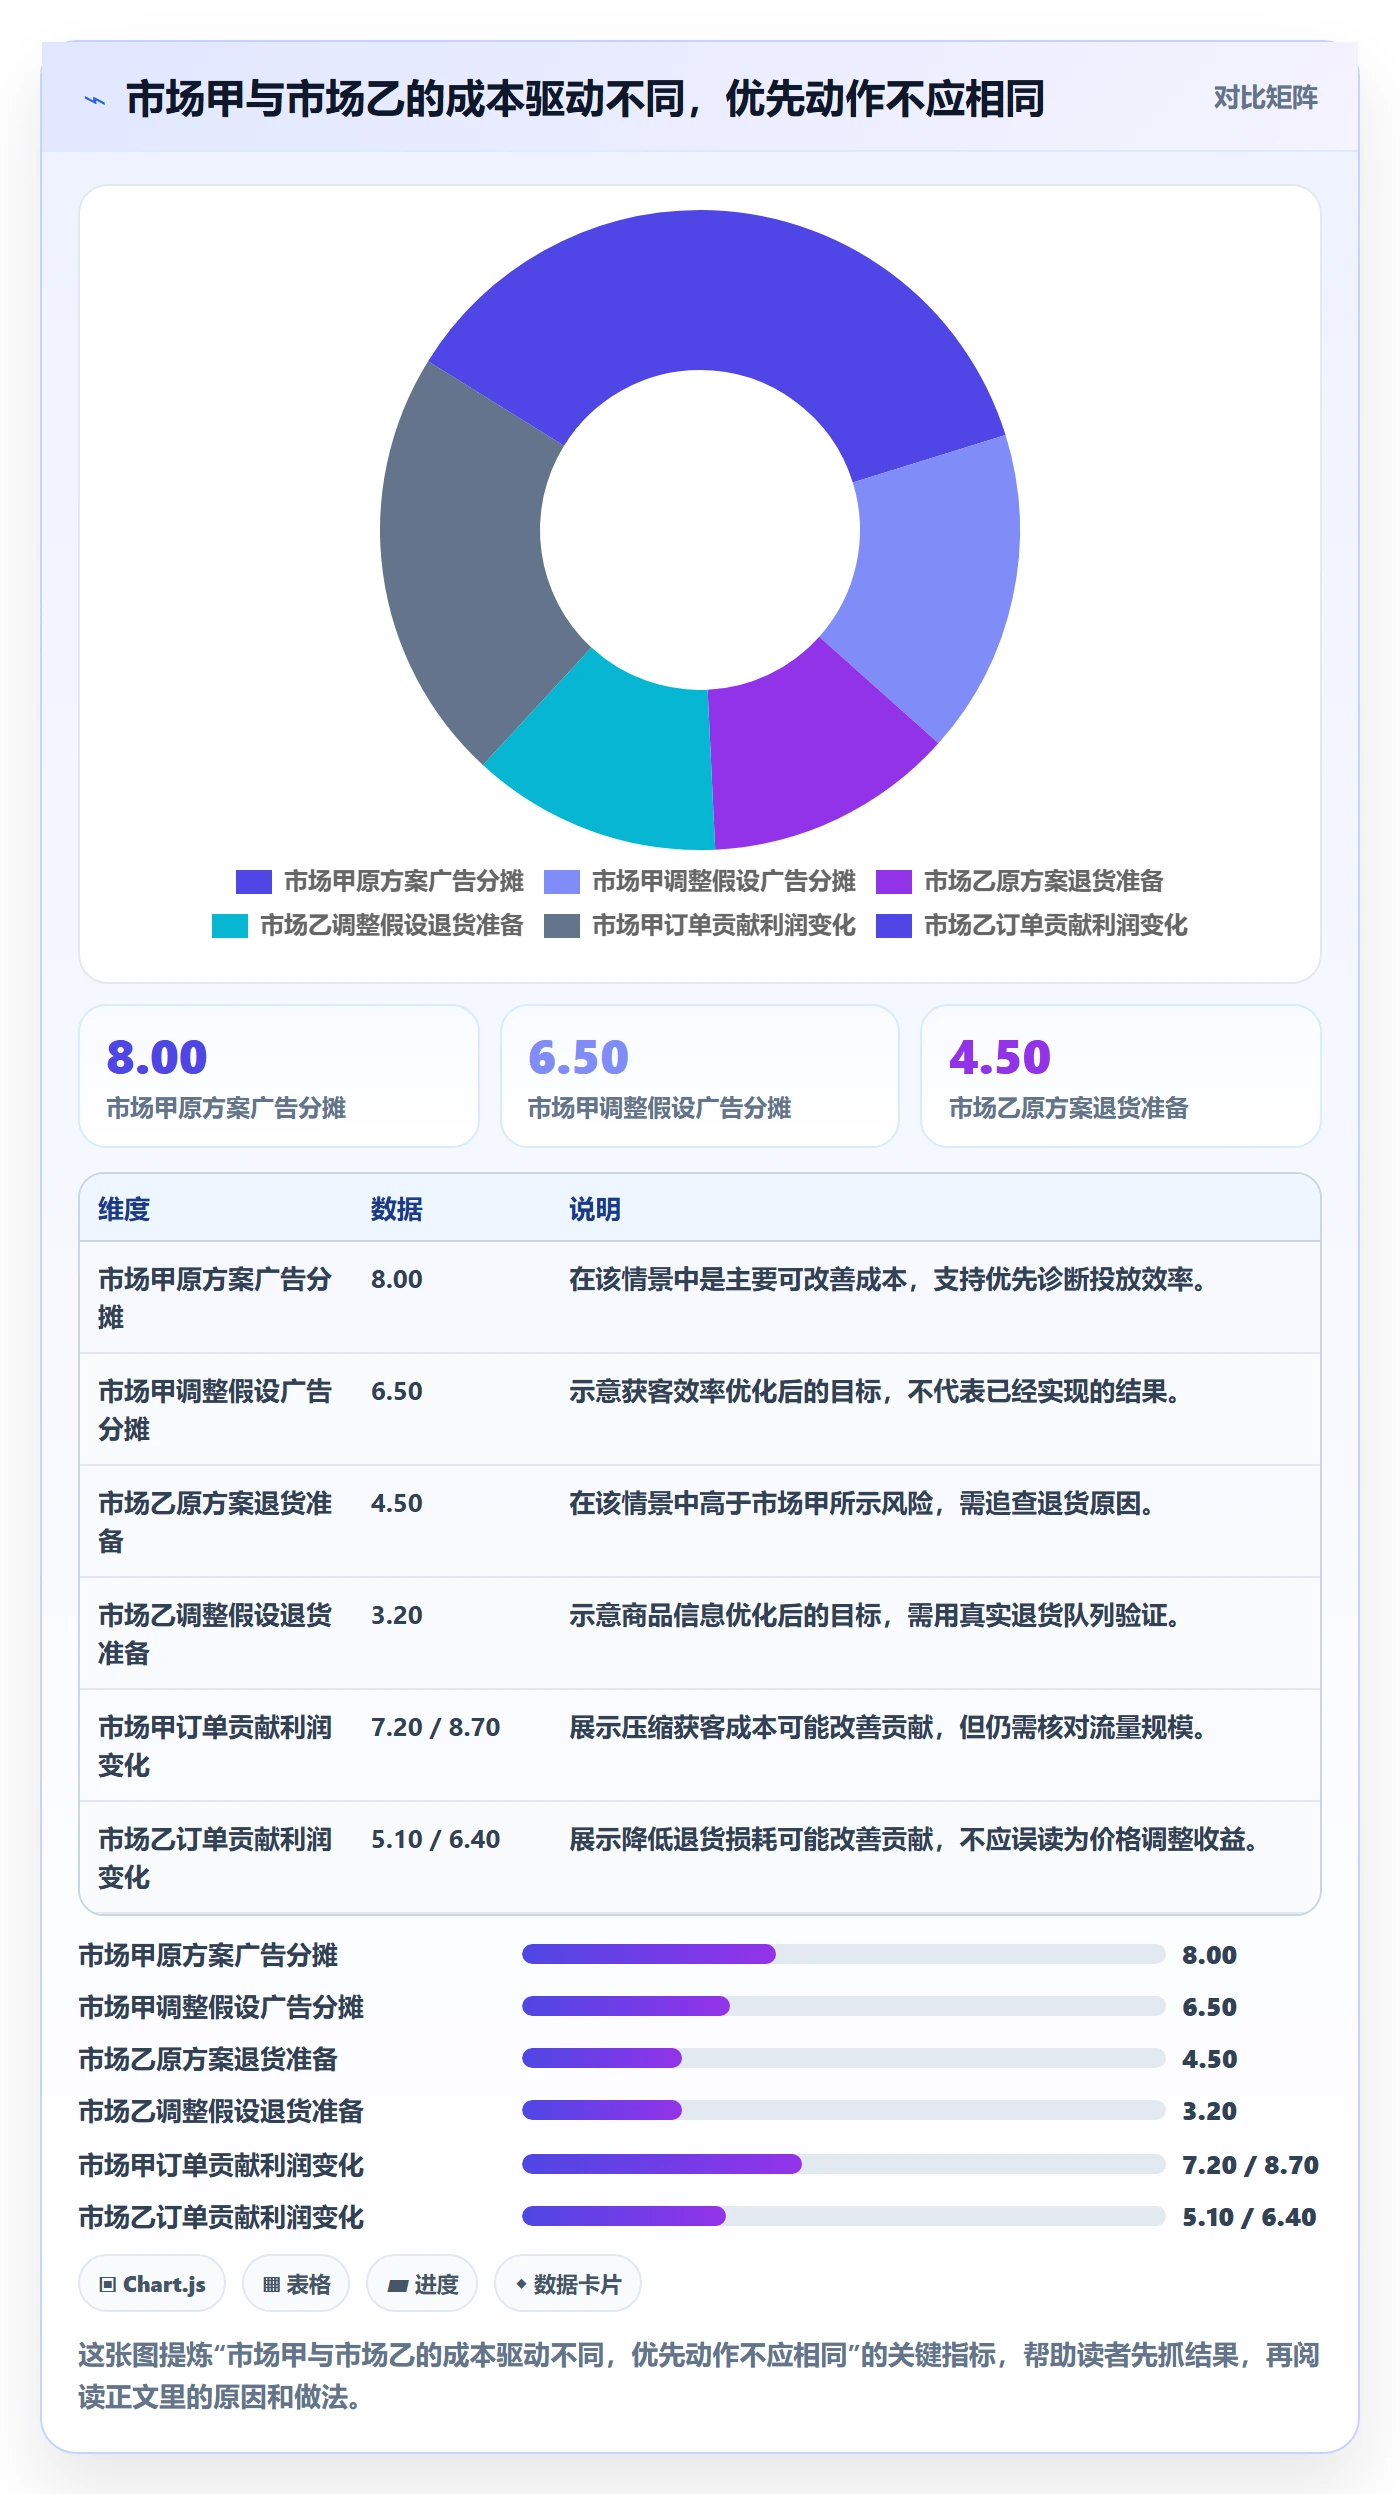Image resolution: width=1400 pixels, height=2494 pixels.
Task: Click legend label 市场甲原方案广告分摊
Action: coord(404,881)
